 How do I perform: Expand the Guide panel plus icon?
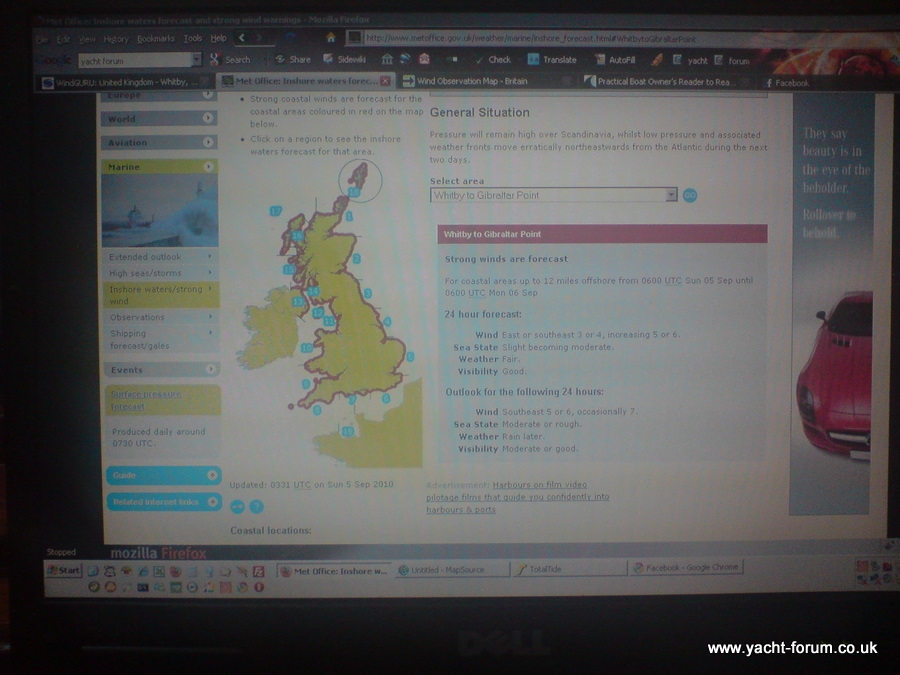tap(212, 475)
